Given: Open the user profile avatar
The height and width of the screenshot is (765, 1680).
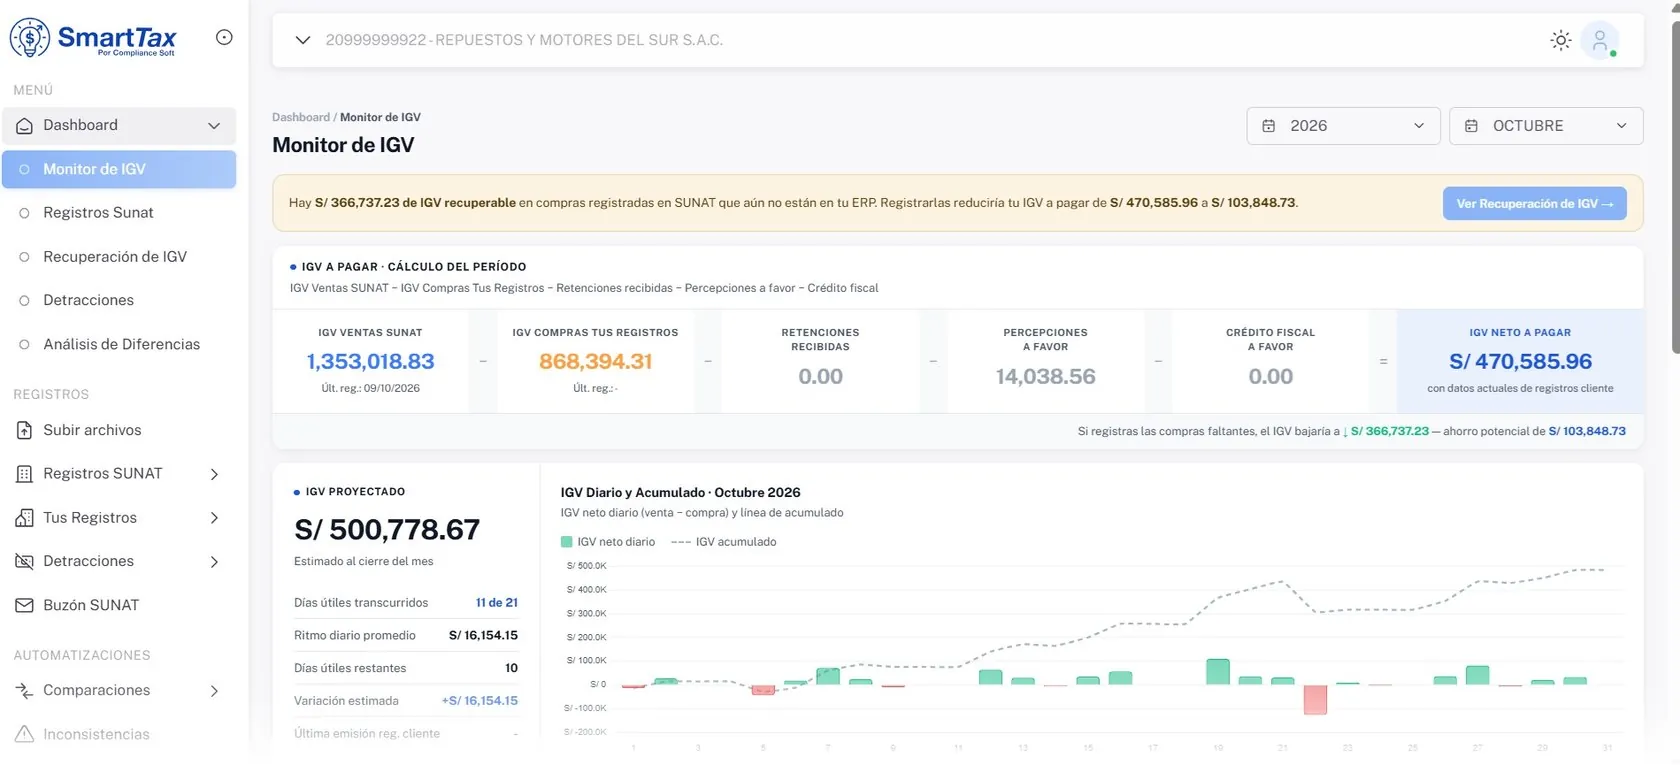Looking at the screenshot, I should (1600, 40).
